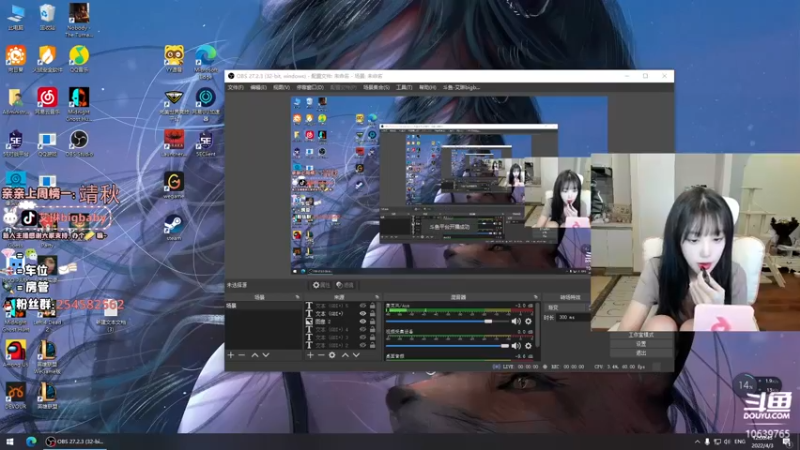
Task: Add a new scene with the plus icon under Scenes
Action: point(231,355)
